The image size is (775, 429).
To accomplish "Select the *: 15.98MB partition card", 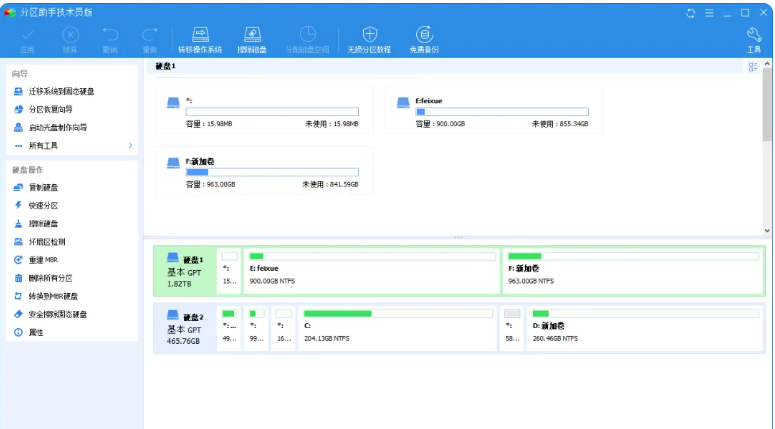I will 264,109.
